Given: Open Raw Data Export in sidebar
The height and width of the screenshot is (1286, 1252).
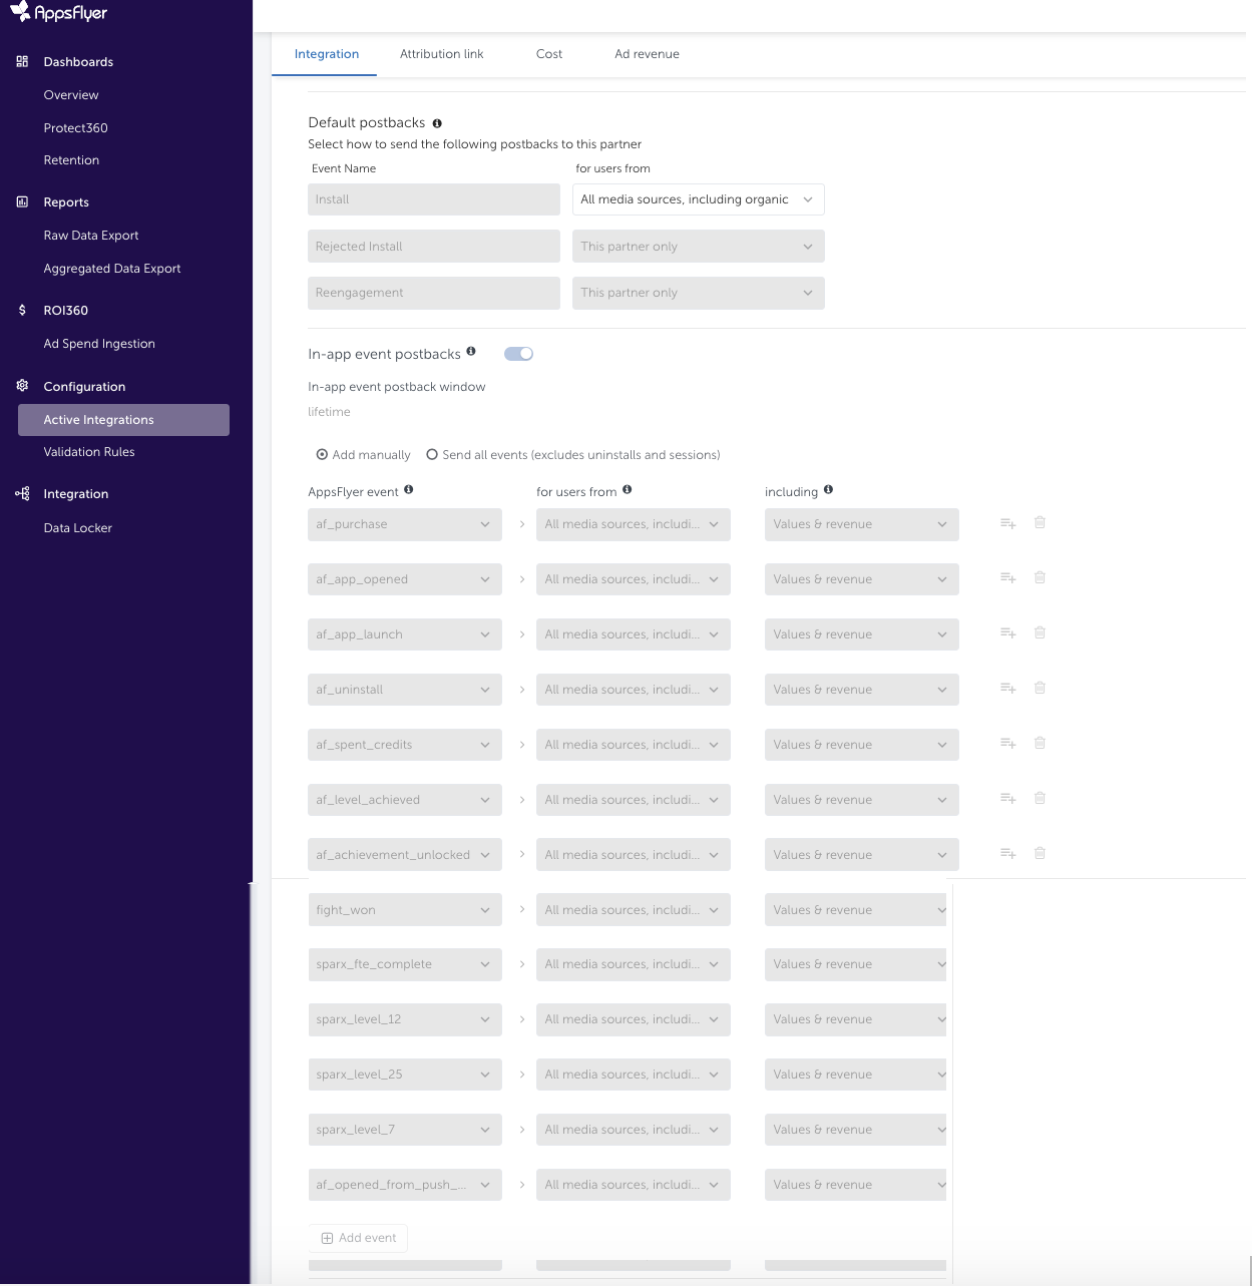Looking at the screenshot, I should click(x=91, y=236).
